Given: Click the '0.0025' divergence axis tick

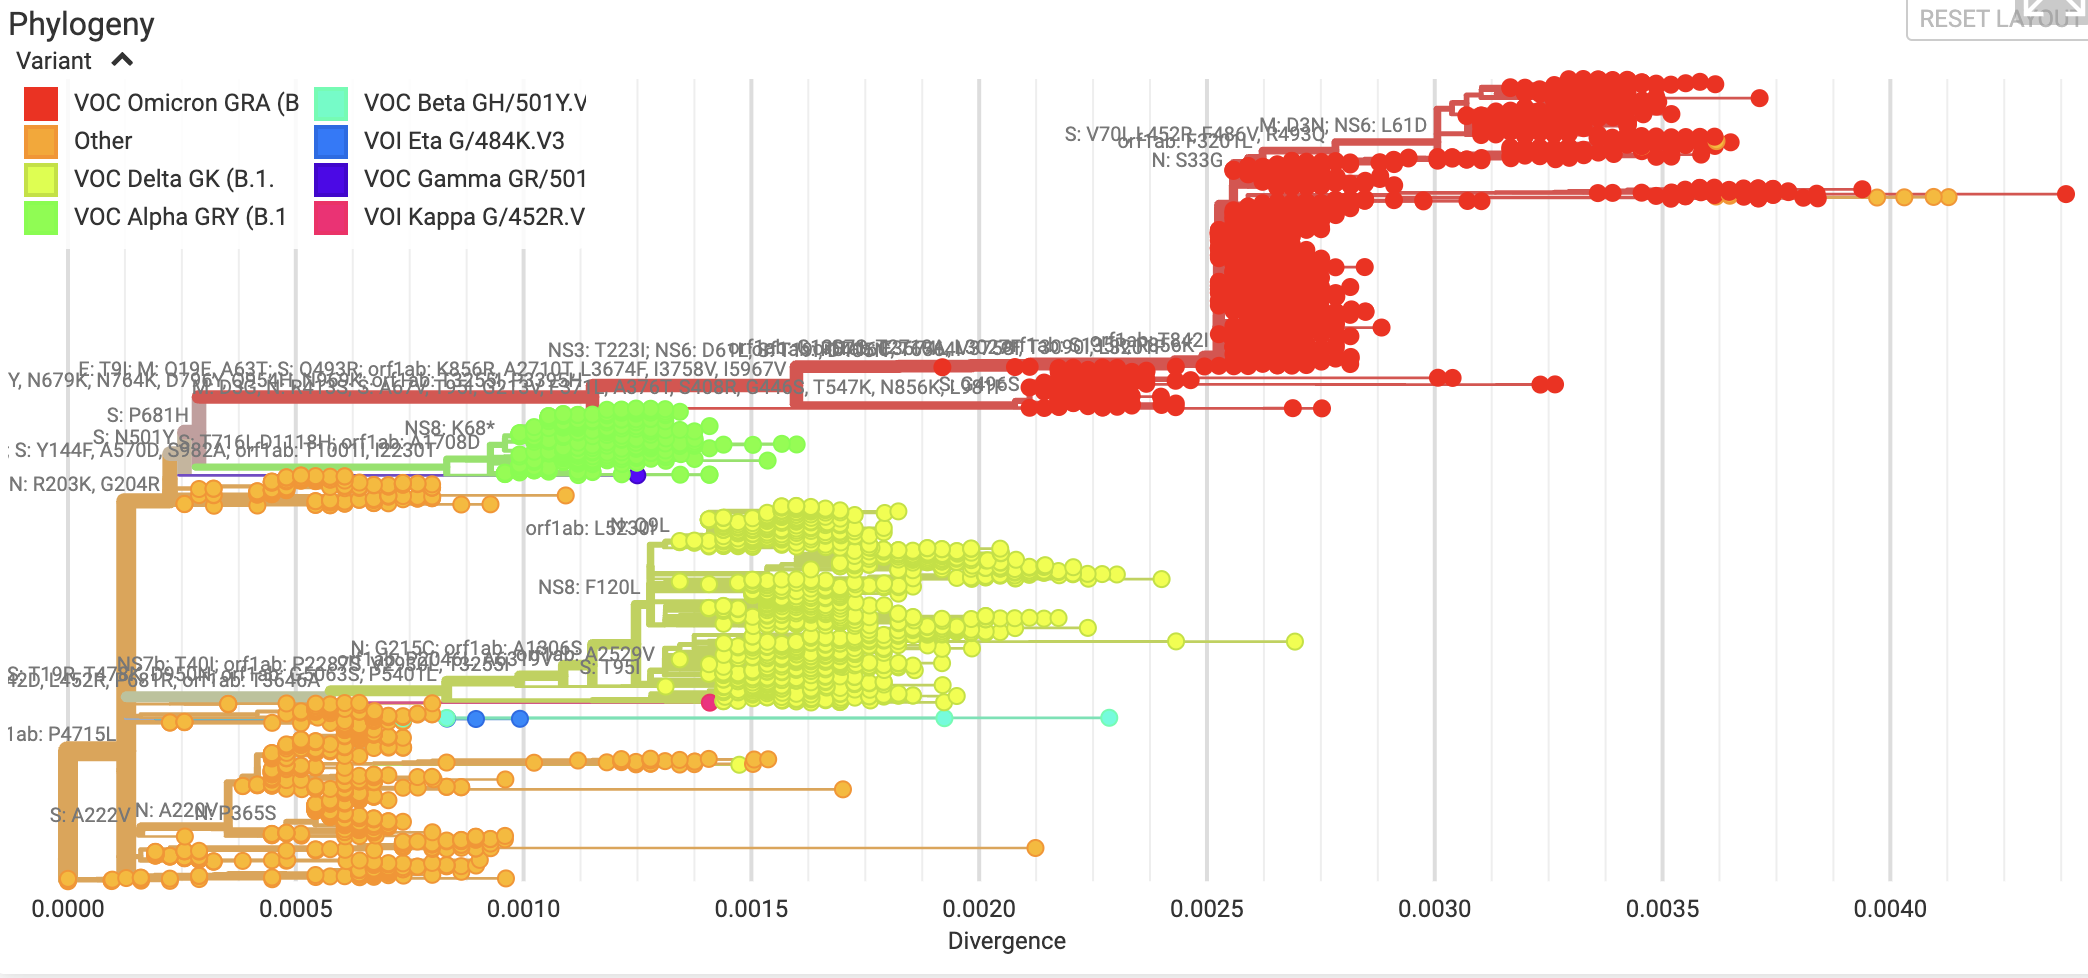Looking at the screenshot, I should [1207, 909].
